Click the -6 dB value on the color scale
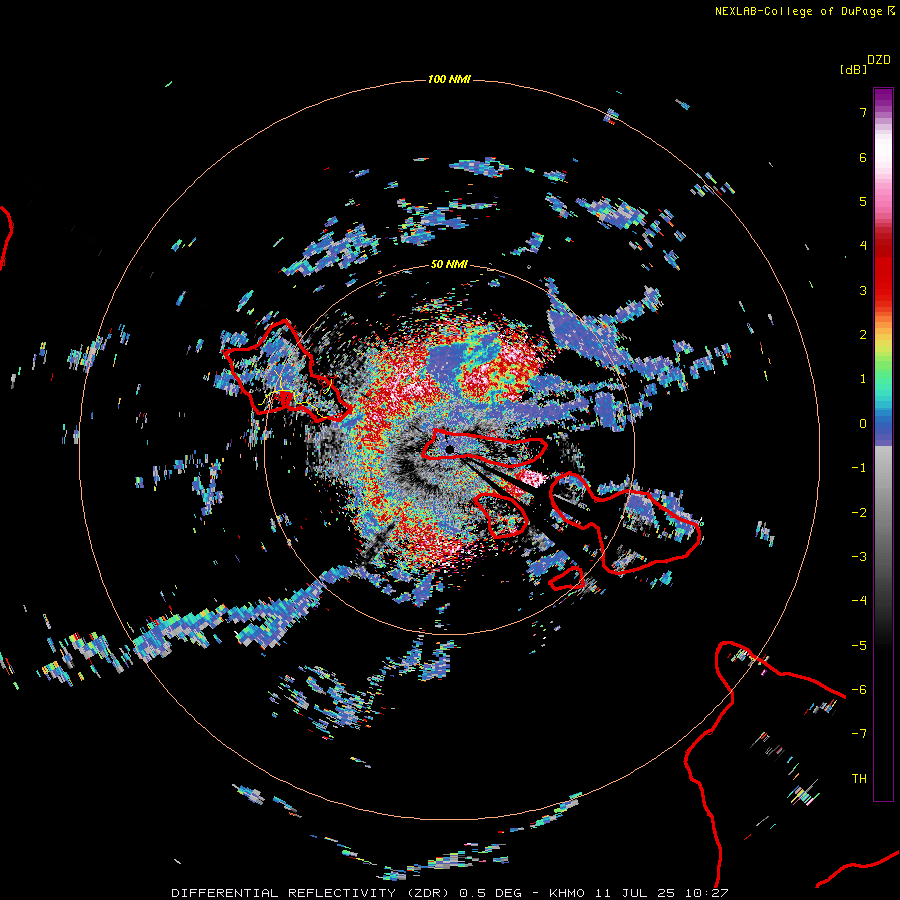This screenshot has height=900, width=900. click(x=859, y=690)
